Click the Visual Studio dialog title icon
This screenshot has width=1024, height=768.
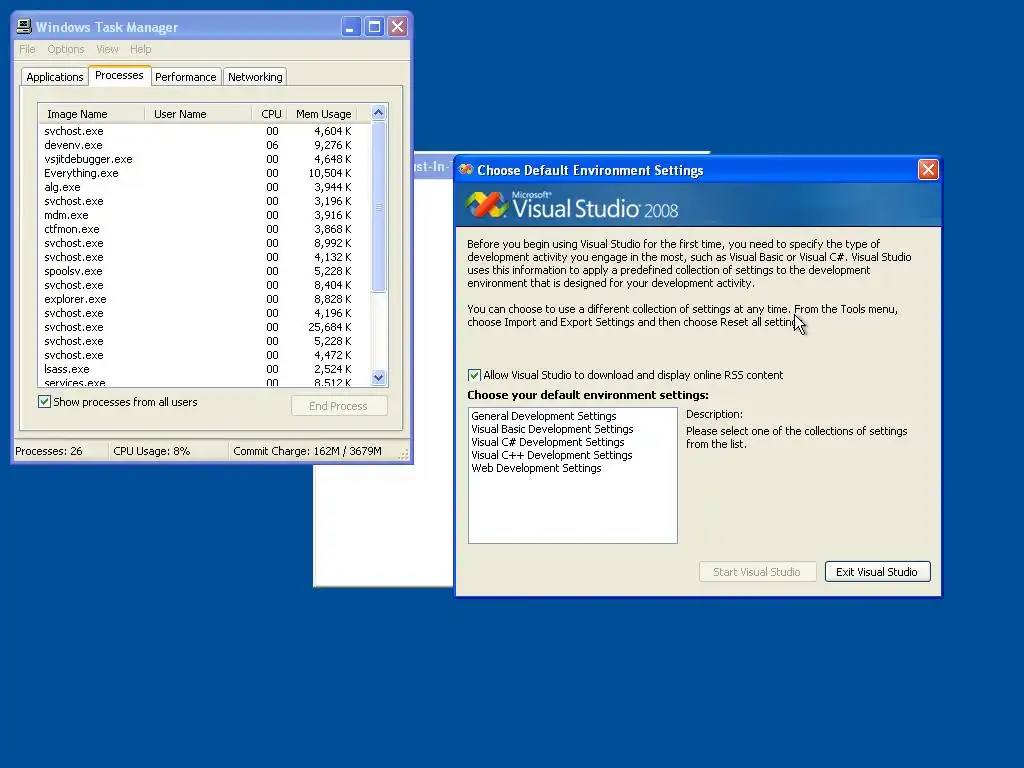point(466,170)
